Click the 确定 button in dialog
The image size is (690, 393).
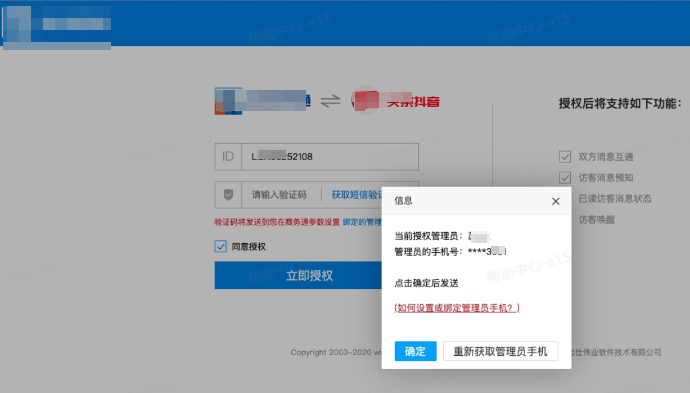point(415,351)
